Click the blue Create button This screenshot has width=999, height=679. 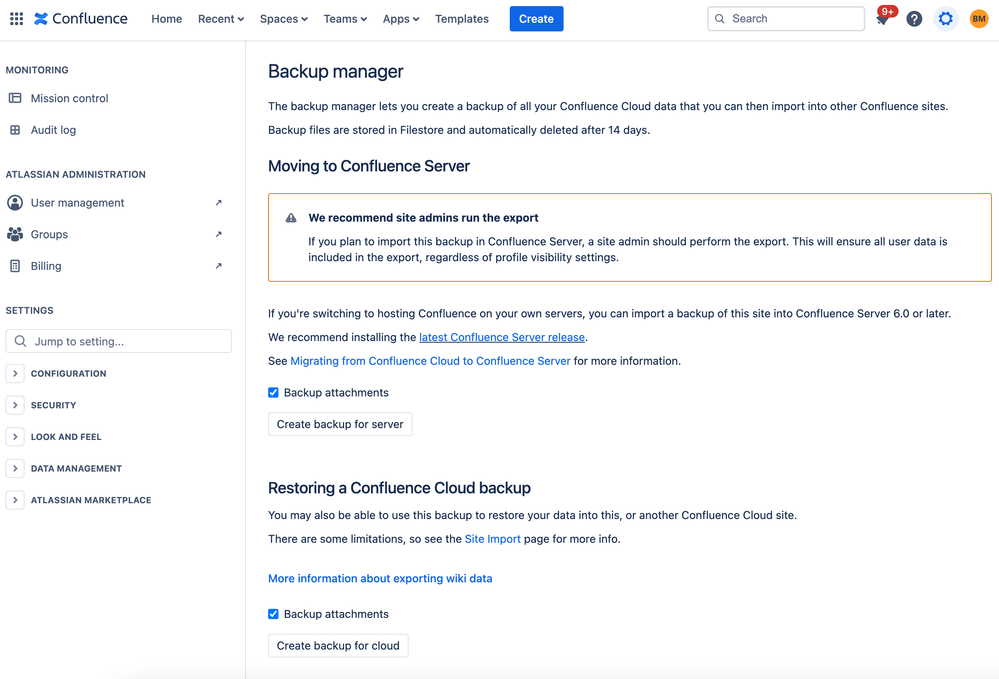(536, 19)
